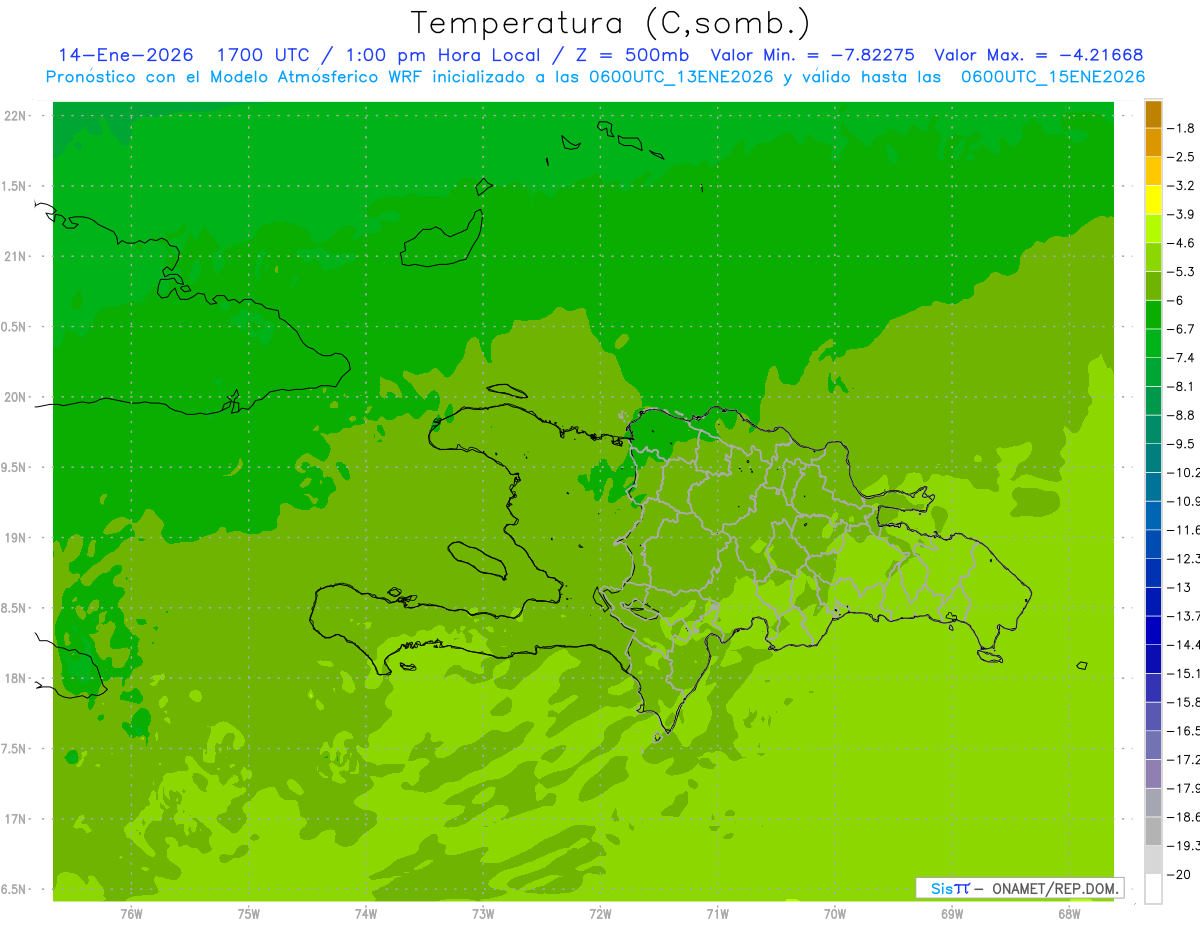Click the "-7.4" colorbar value
This screenshot has height=927, width=1200.
click(x=1182, y=358)
